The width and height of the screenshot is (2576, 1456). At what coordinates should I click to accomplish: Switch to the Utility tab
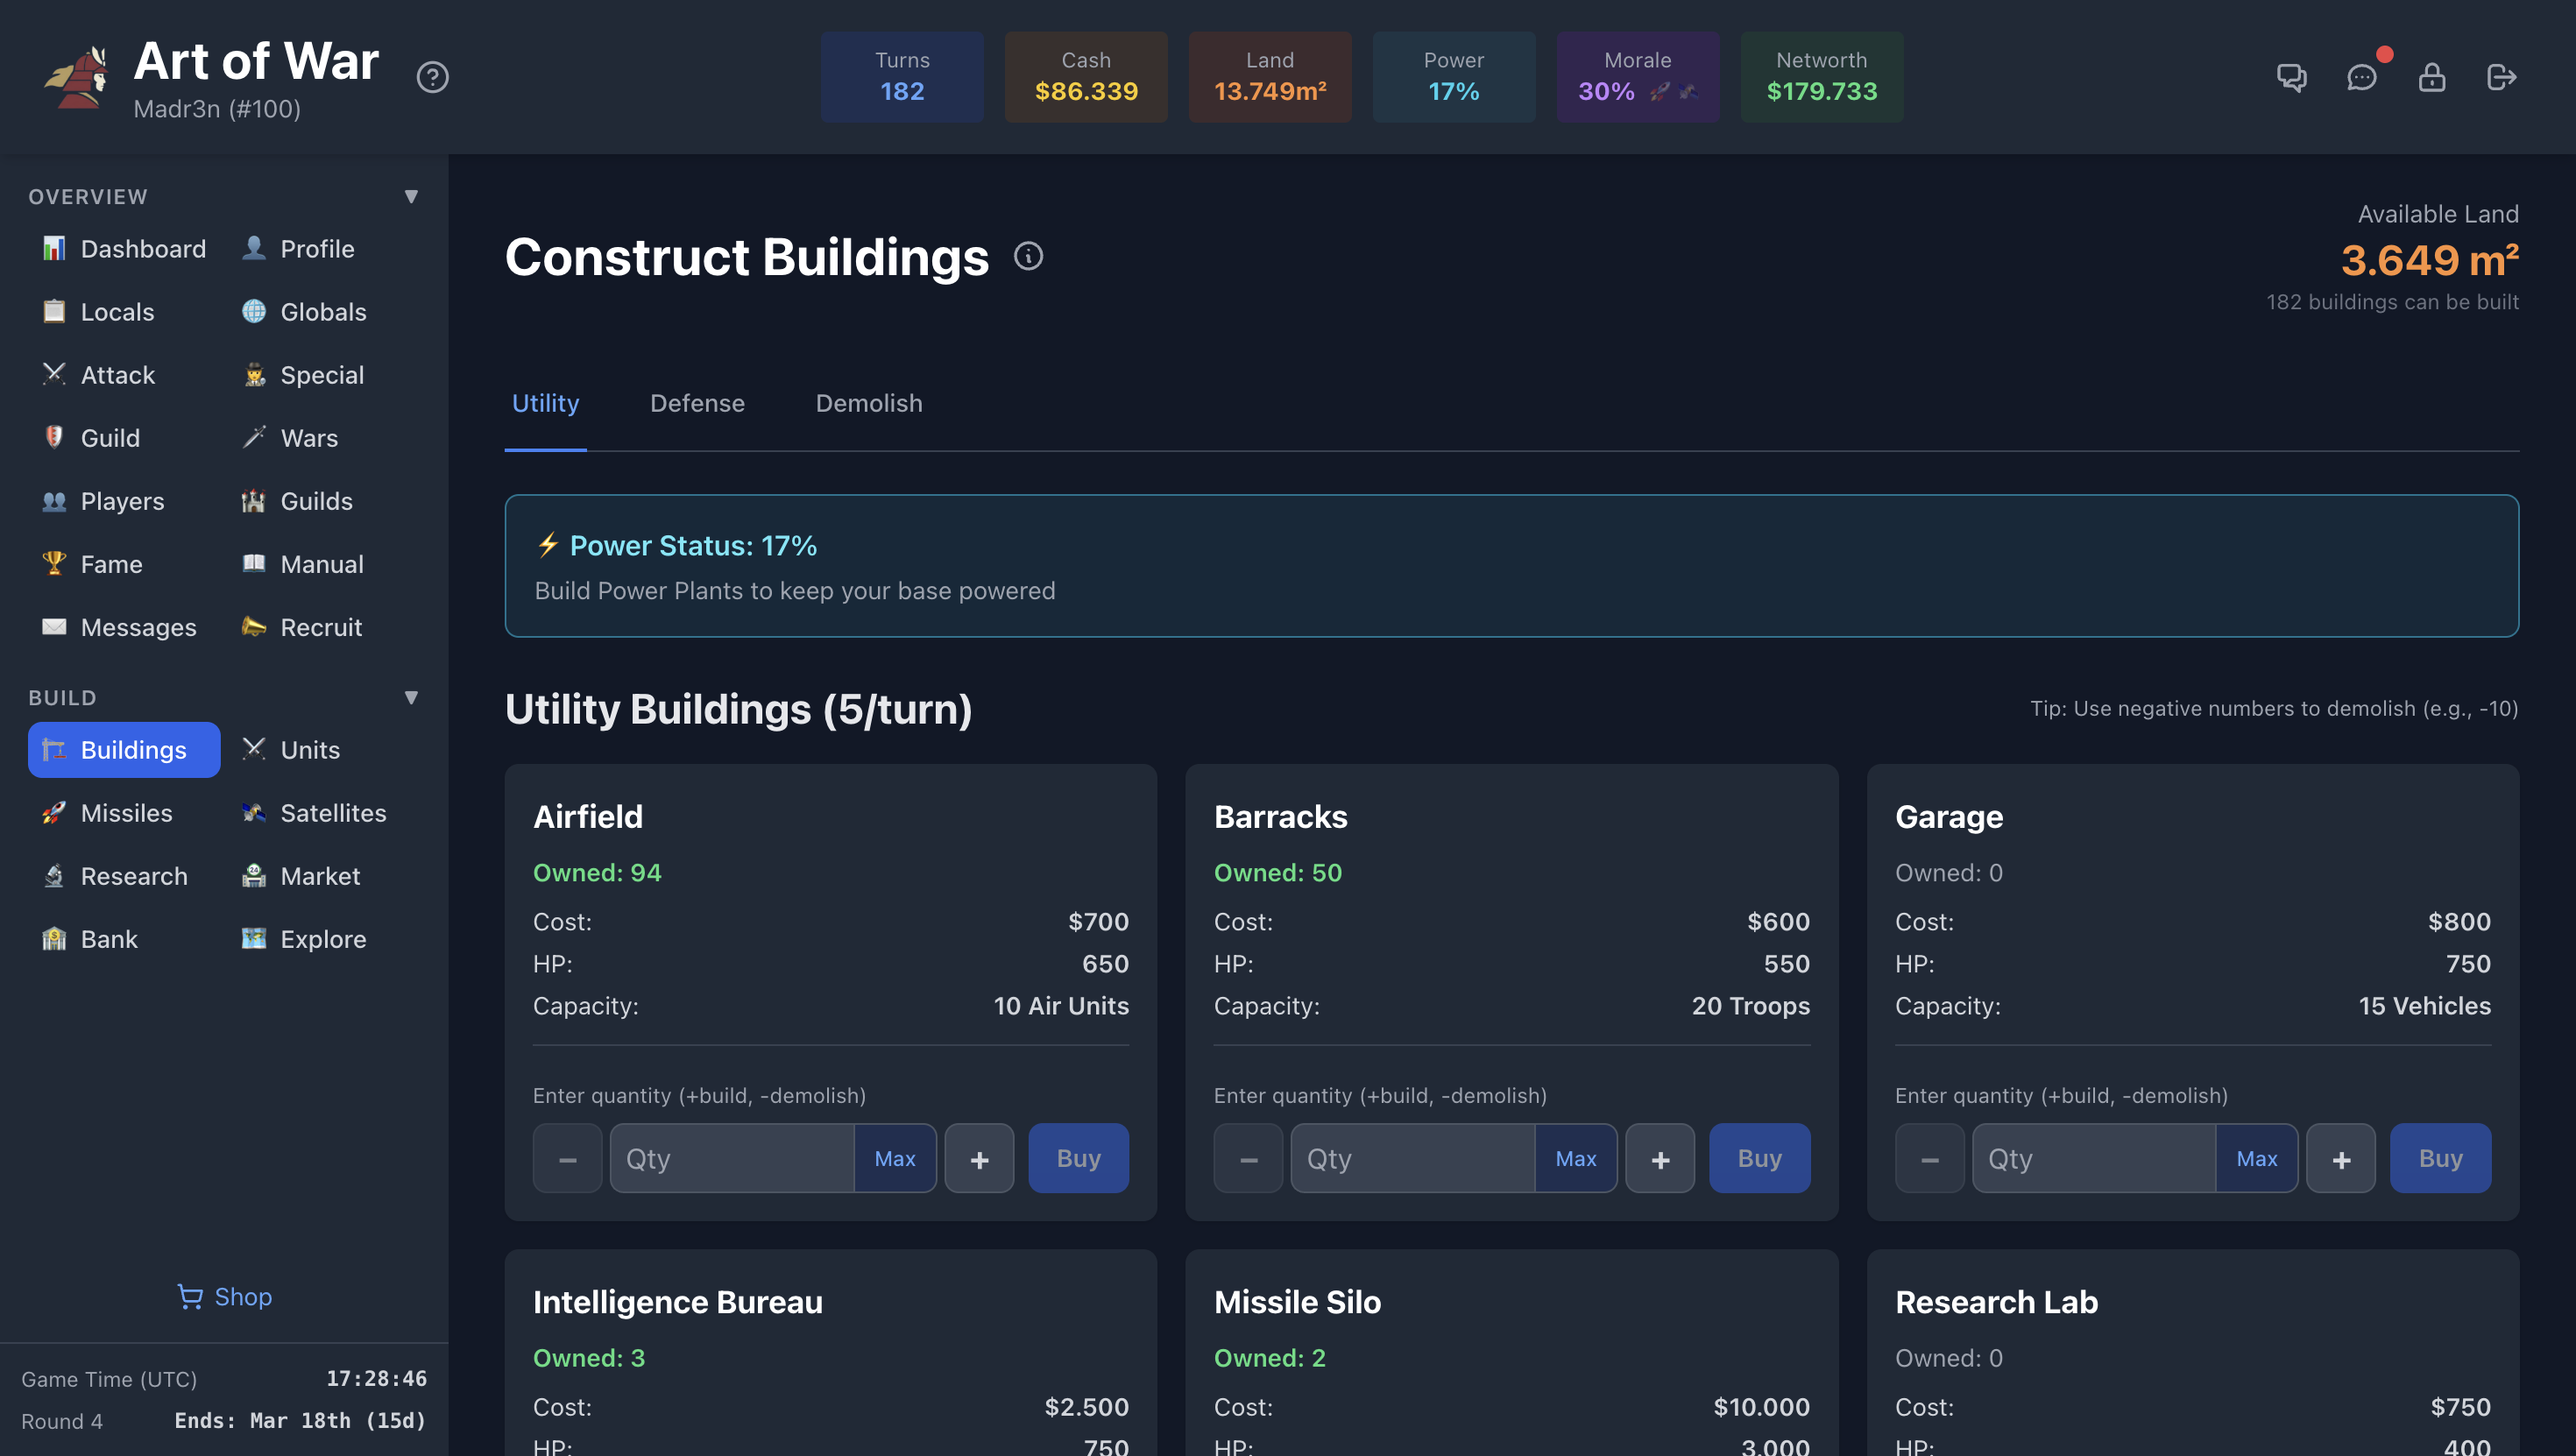(545, 403)
